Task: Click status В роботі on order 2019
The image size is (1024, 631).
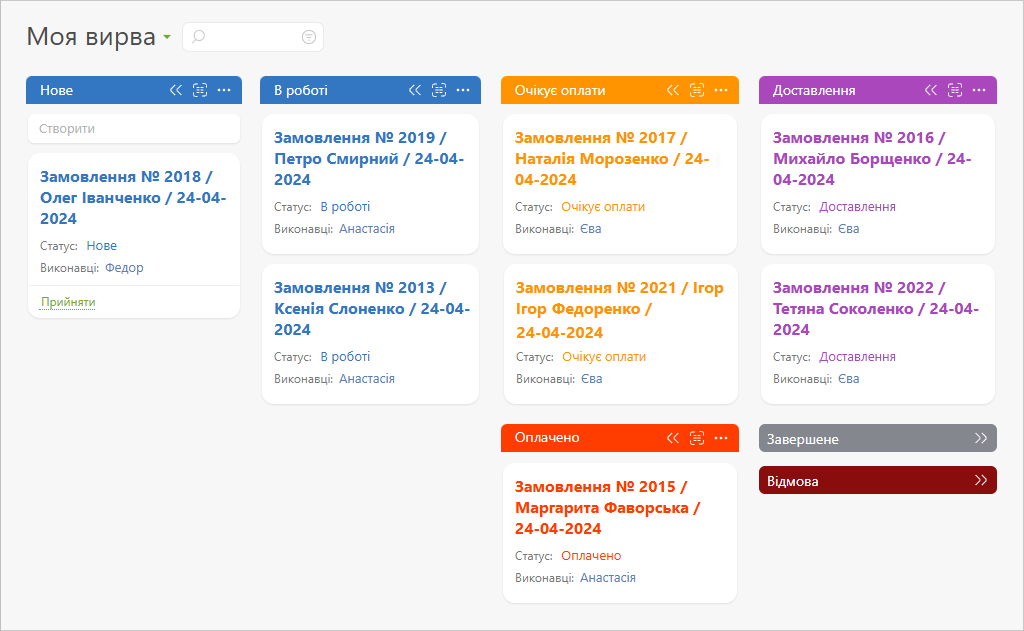Action: click(x=345, y=206)
